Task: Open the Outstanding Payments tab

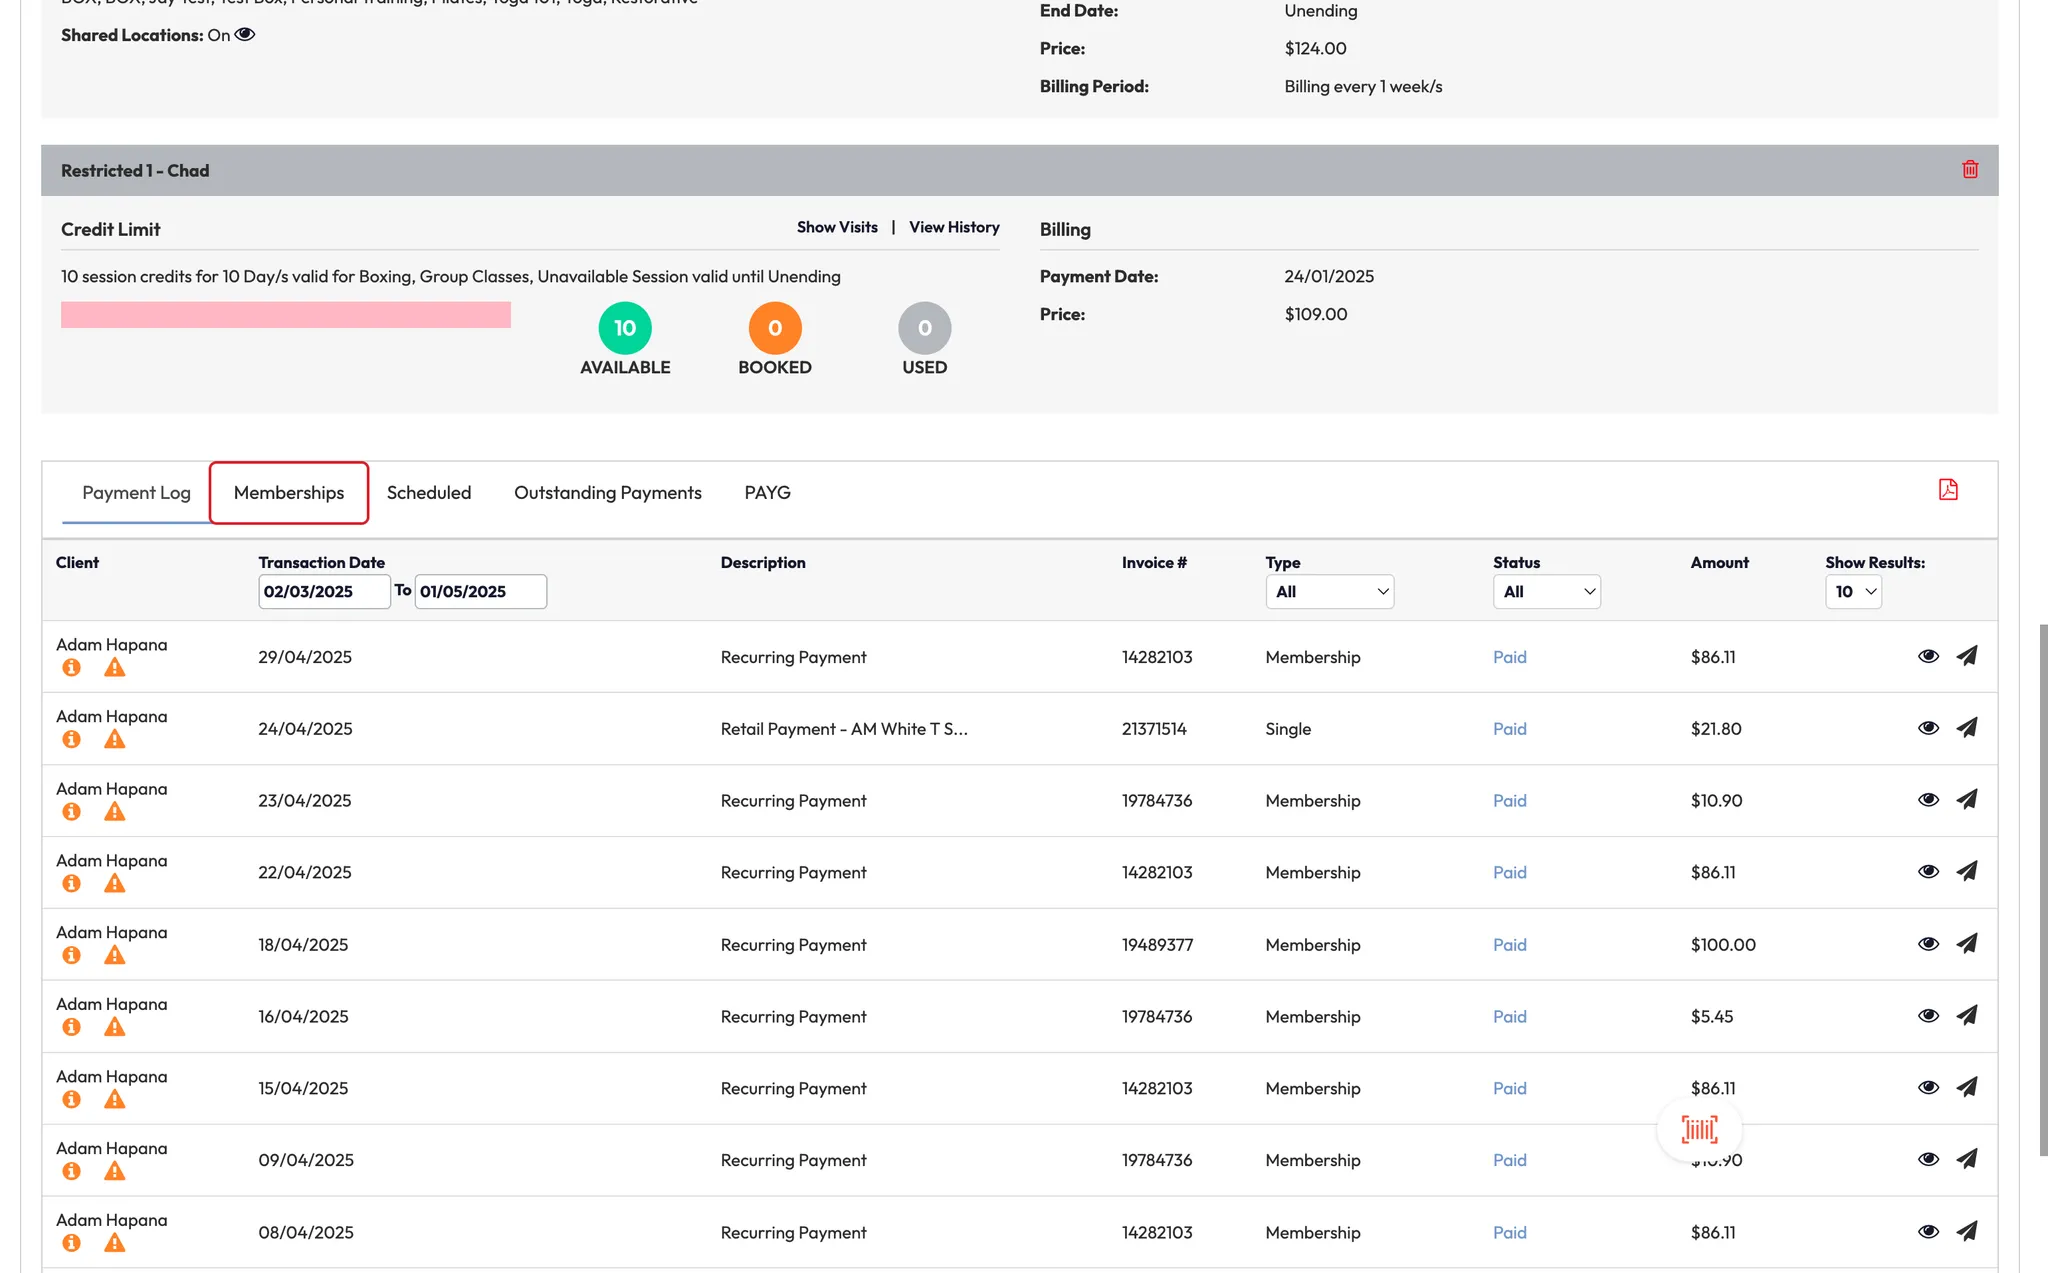Action: (607, 492)
